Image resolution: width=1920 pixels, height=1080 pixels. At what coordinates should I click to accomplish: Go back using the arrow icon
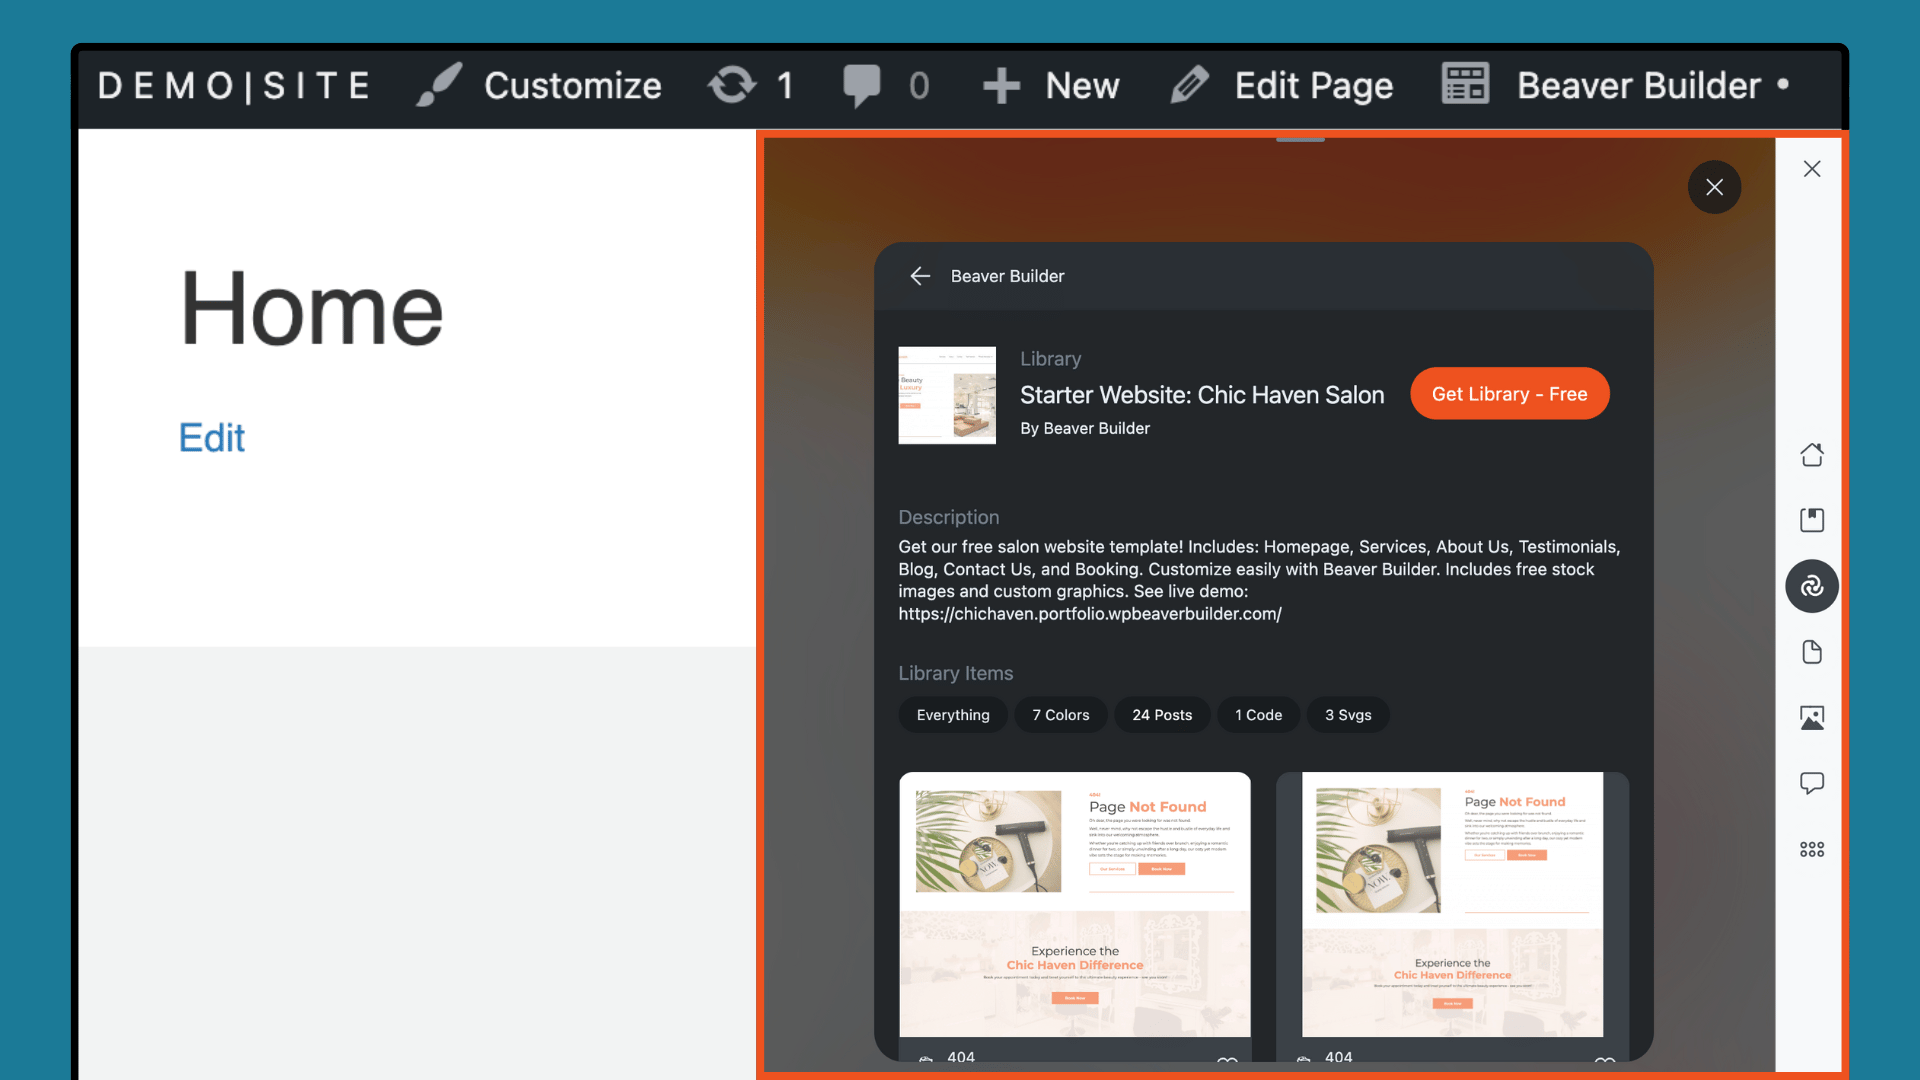[920, 276]
